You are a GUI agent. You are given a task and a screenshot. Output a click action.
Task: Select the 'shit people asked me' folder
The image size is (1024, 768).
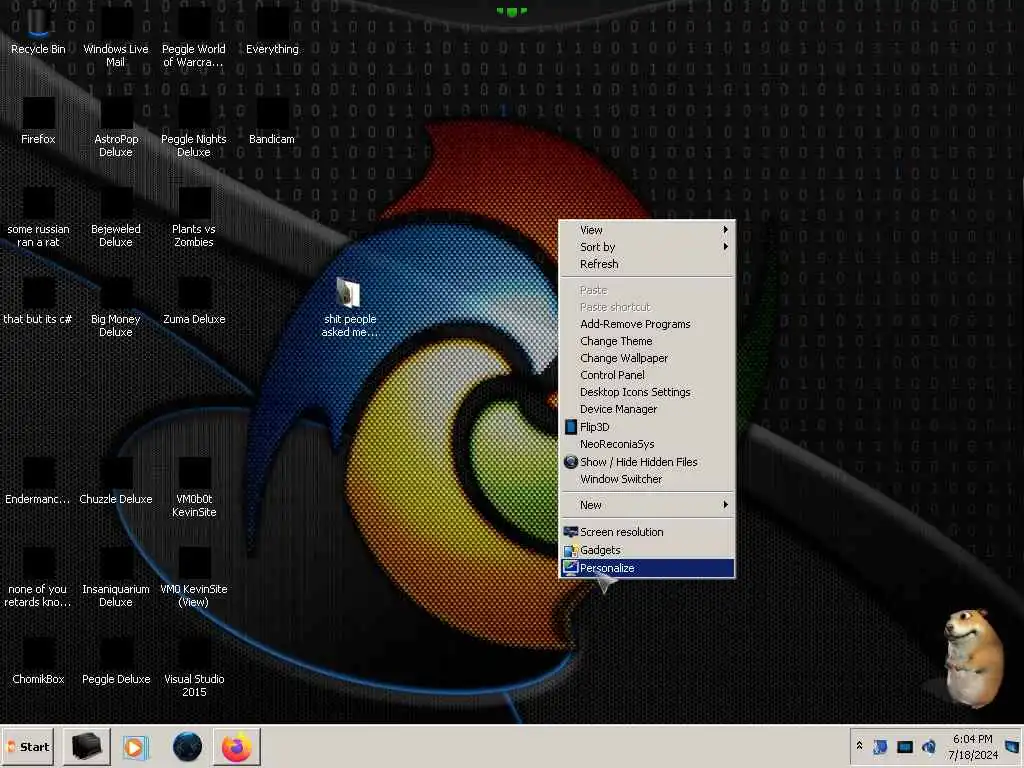click(349, 307)
